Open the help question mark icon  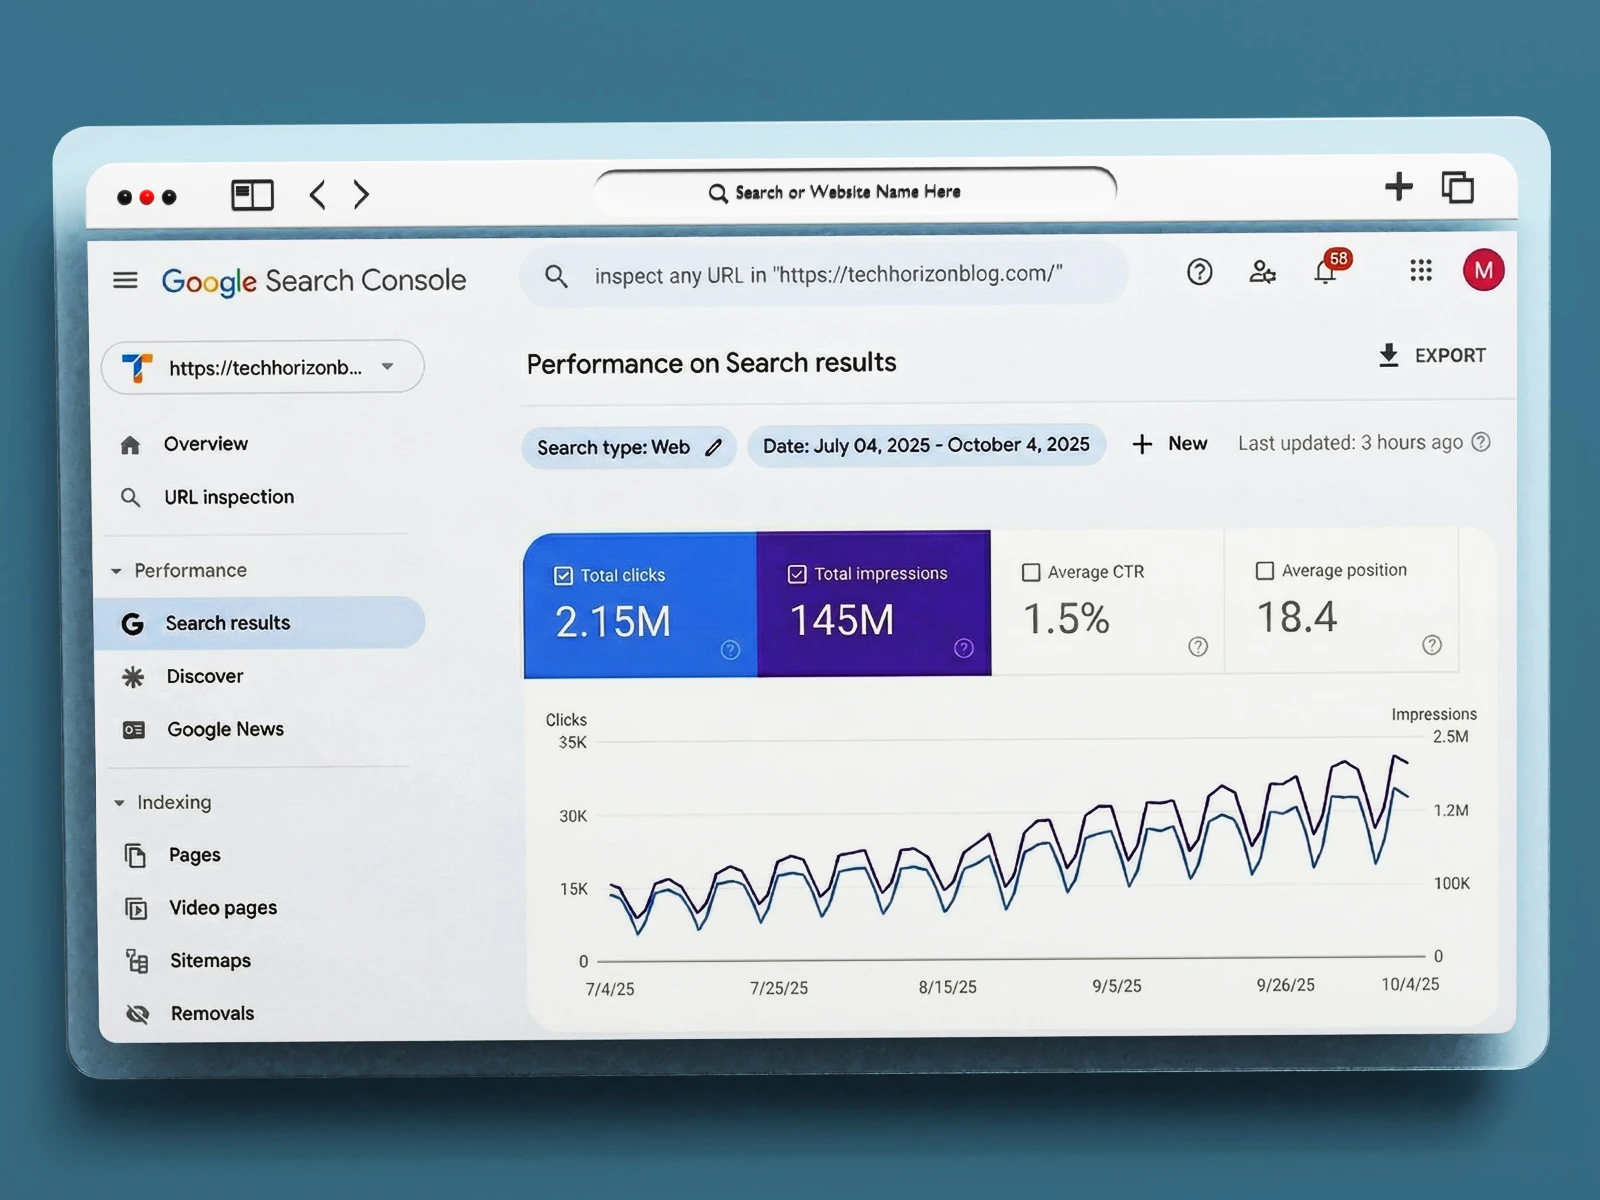pyautogui.click(x=1199, y=272)
